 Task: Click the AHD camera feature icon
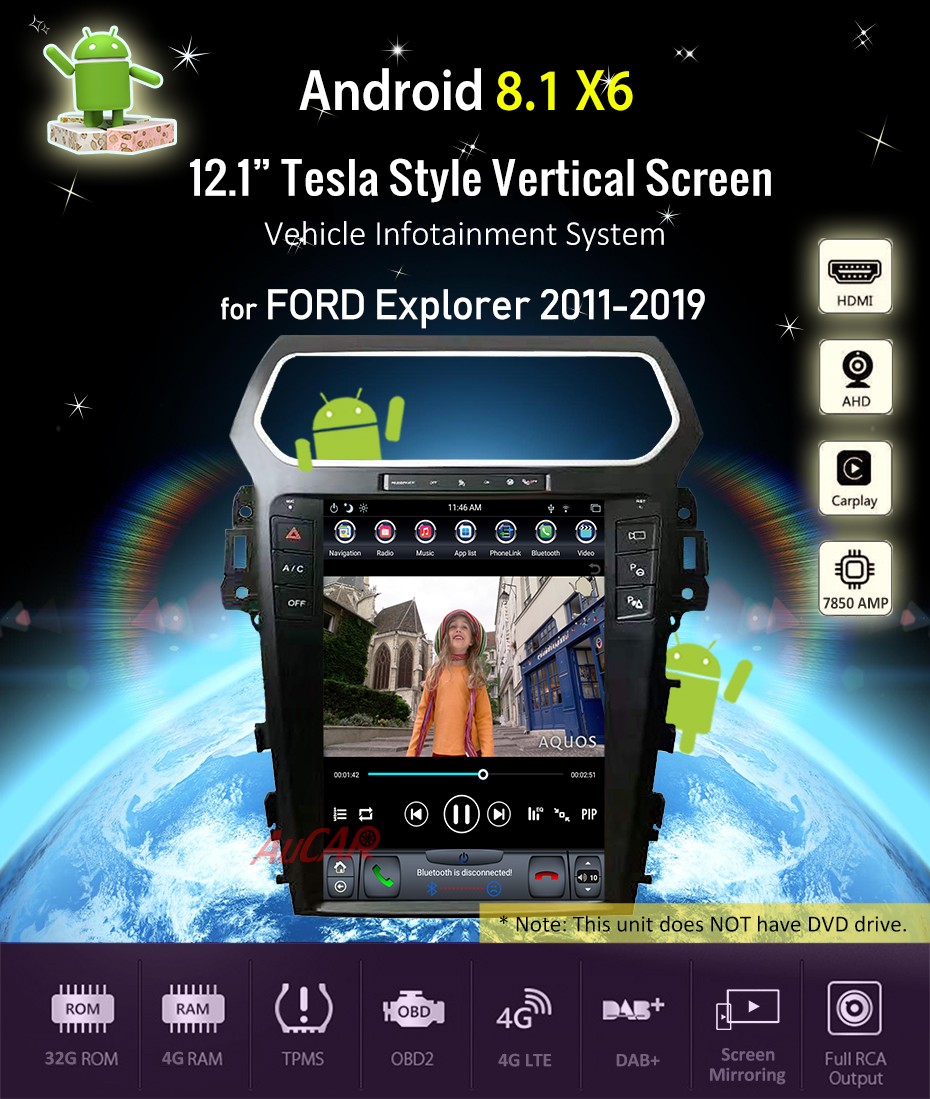point(856,378)
